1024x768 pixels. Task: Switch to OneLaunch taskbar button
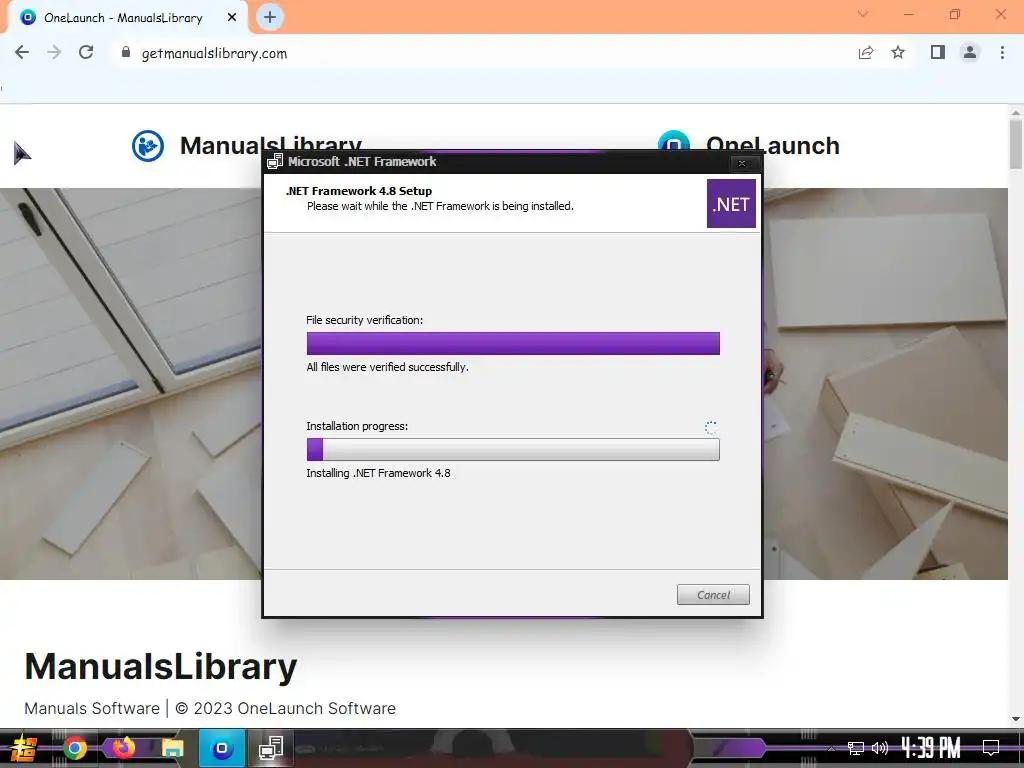(x=222, y=748)
